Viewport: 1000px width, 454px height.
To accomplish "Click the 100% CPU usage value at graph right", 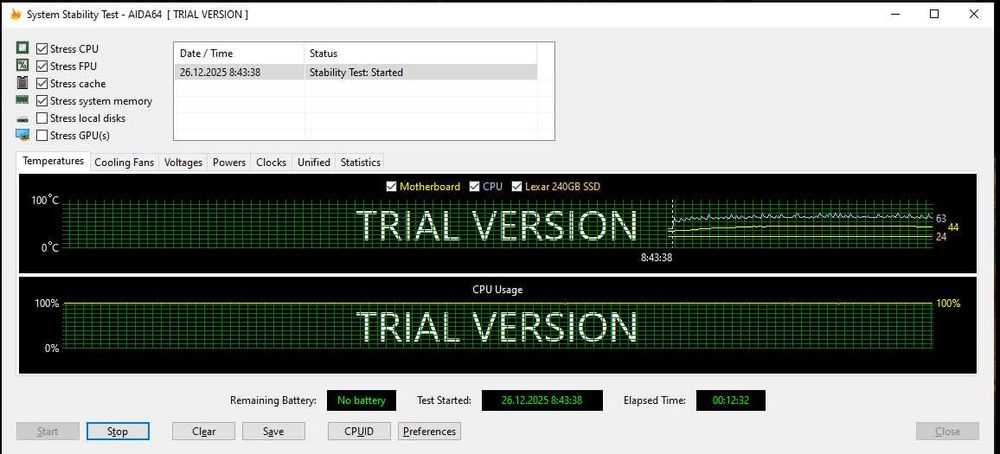I will 948,304.
